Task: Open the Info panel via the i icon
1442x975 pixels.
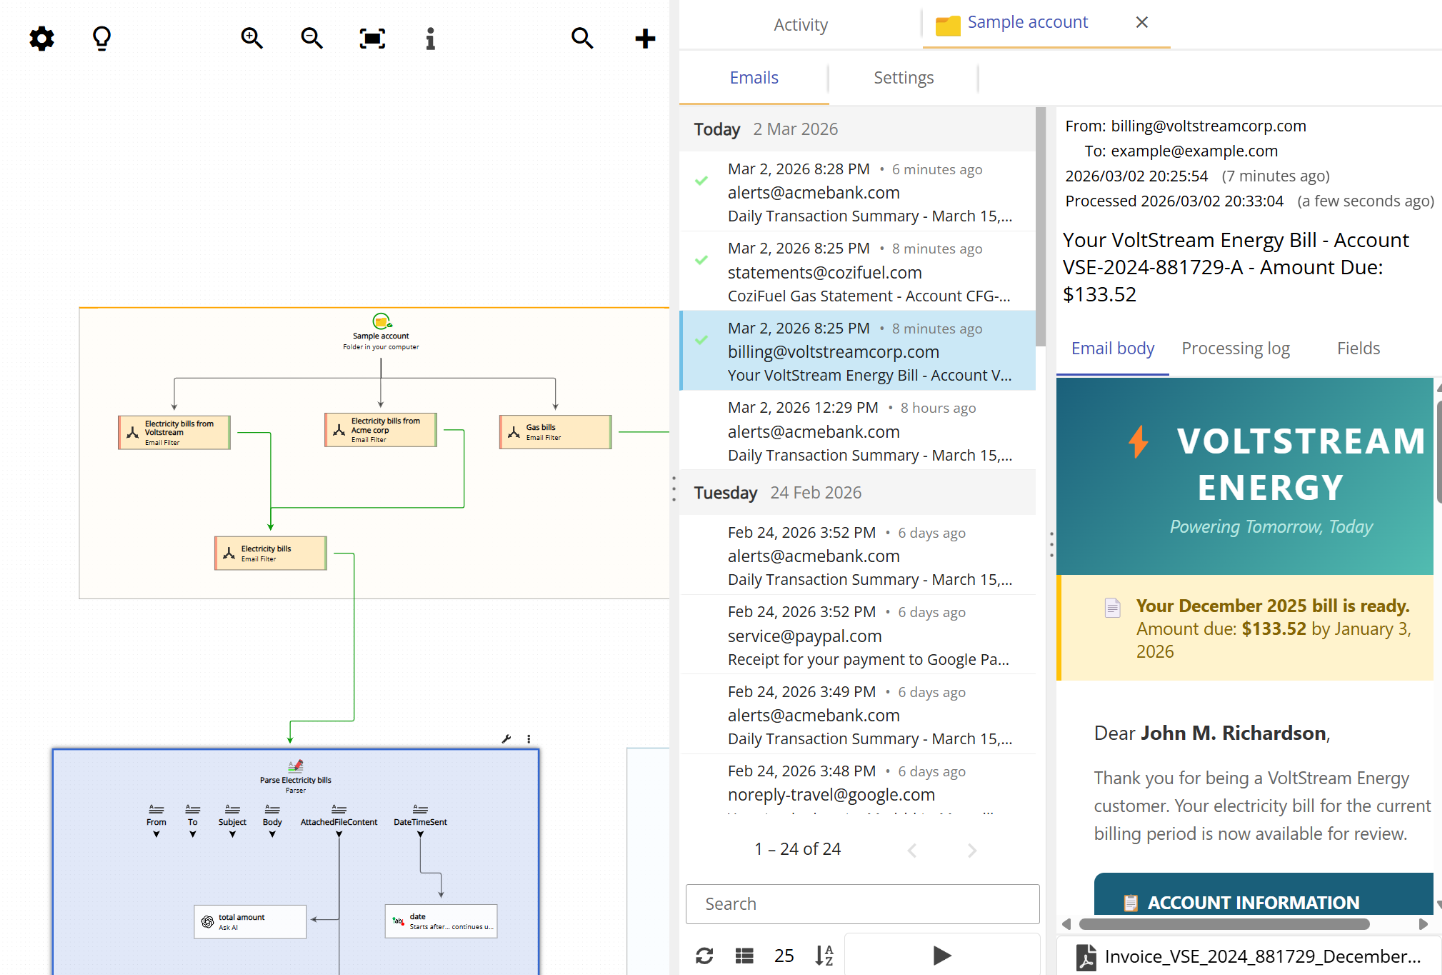Action: tap(430, 38)
